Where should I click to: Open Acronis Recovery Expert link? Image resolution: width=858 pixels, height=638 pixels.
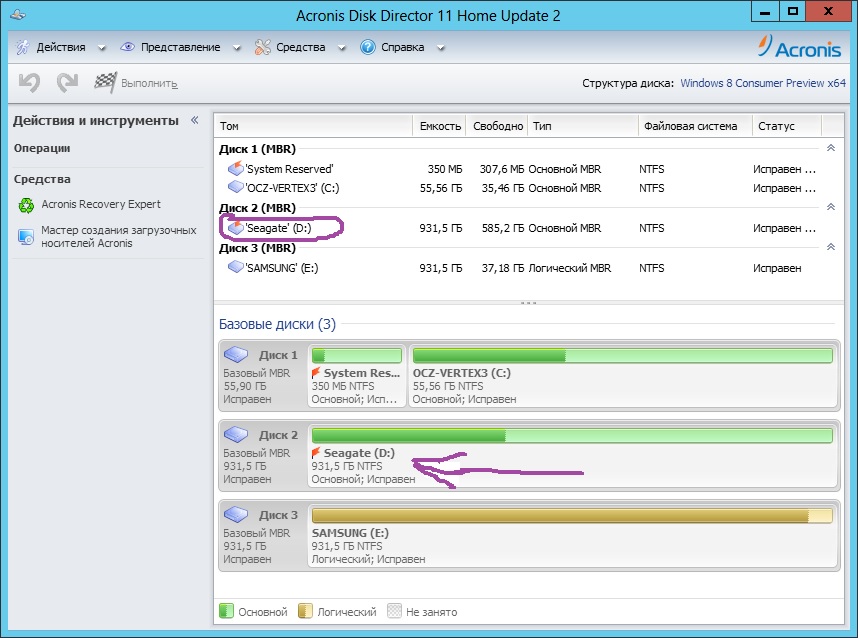point(101,204)
